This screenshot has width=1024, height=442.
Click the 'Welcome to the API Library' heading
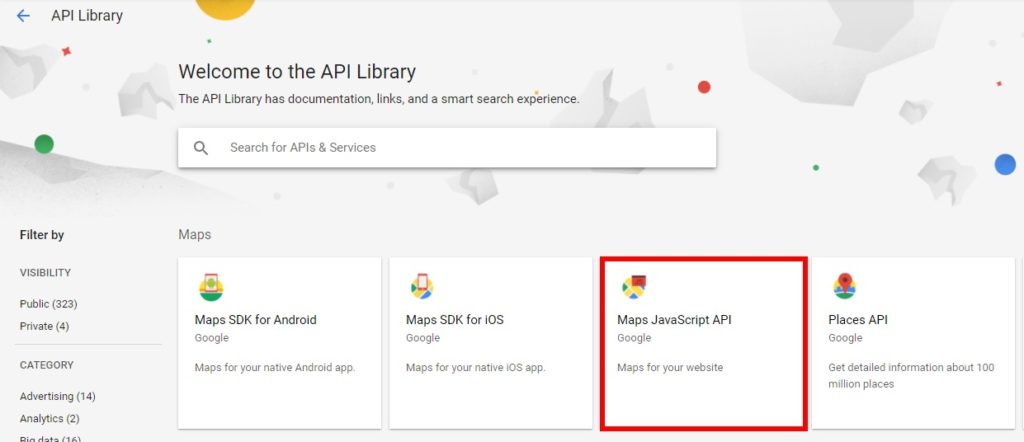coord(297,71)
